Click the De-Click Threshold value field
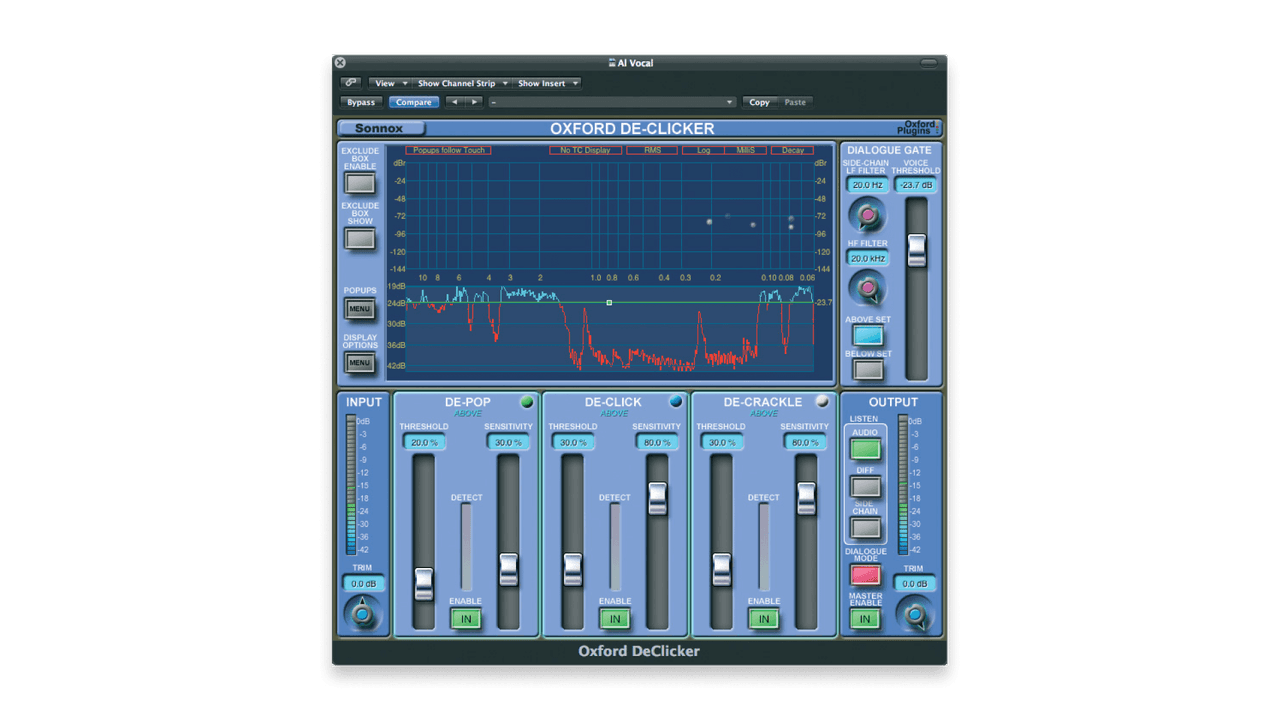This screenshot has width=1280, height=720. point(571,441)
